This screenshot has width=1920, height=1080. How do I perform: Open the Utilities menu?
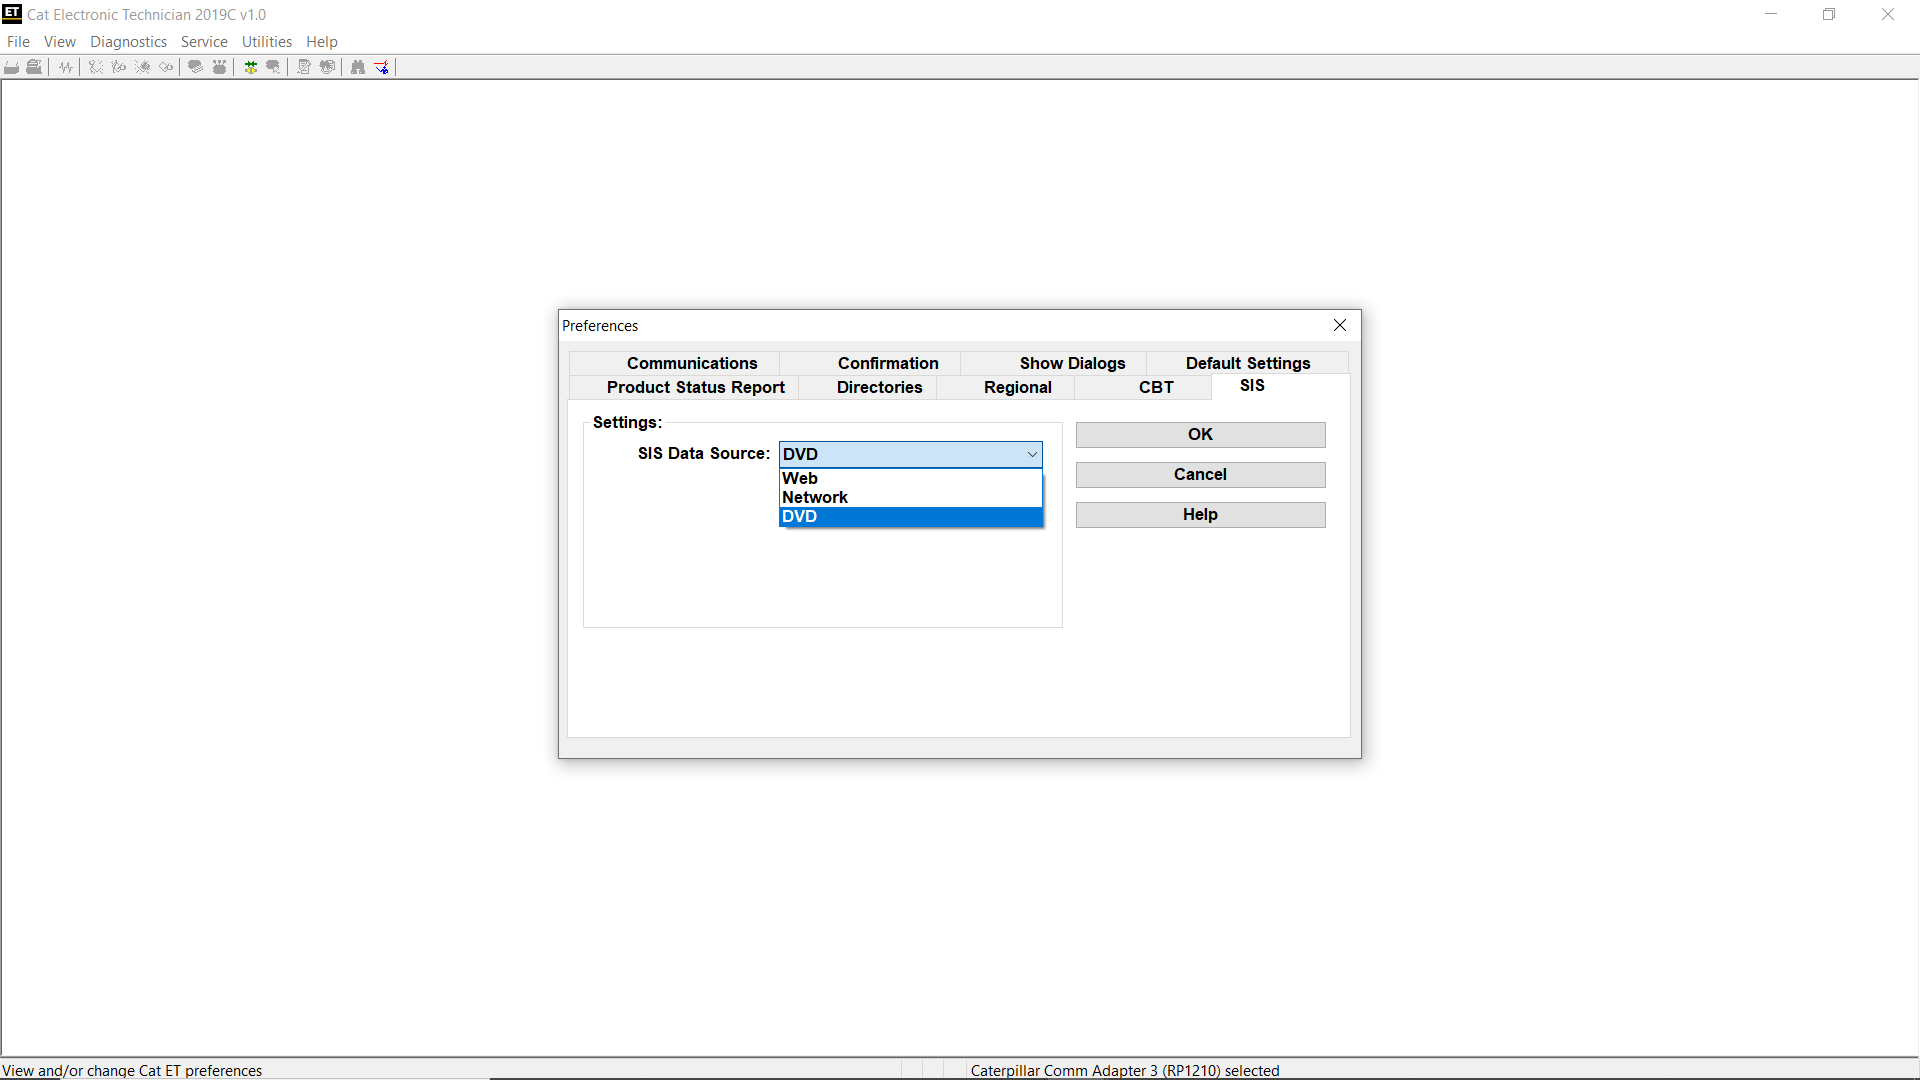tap(267, 42)
